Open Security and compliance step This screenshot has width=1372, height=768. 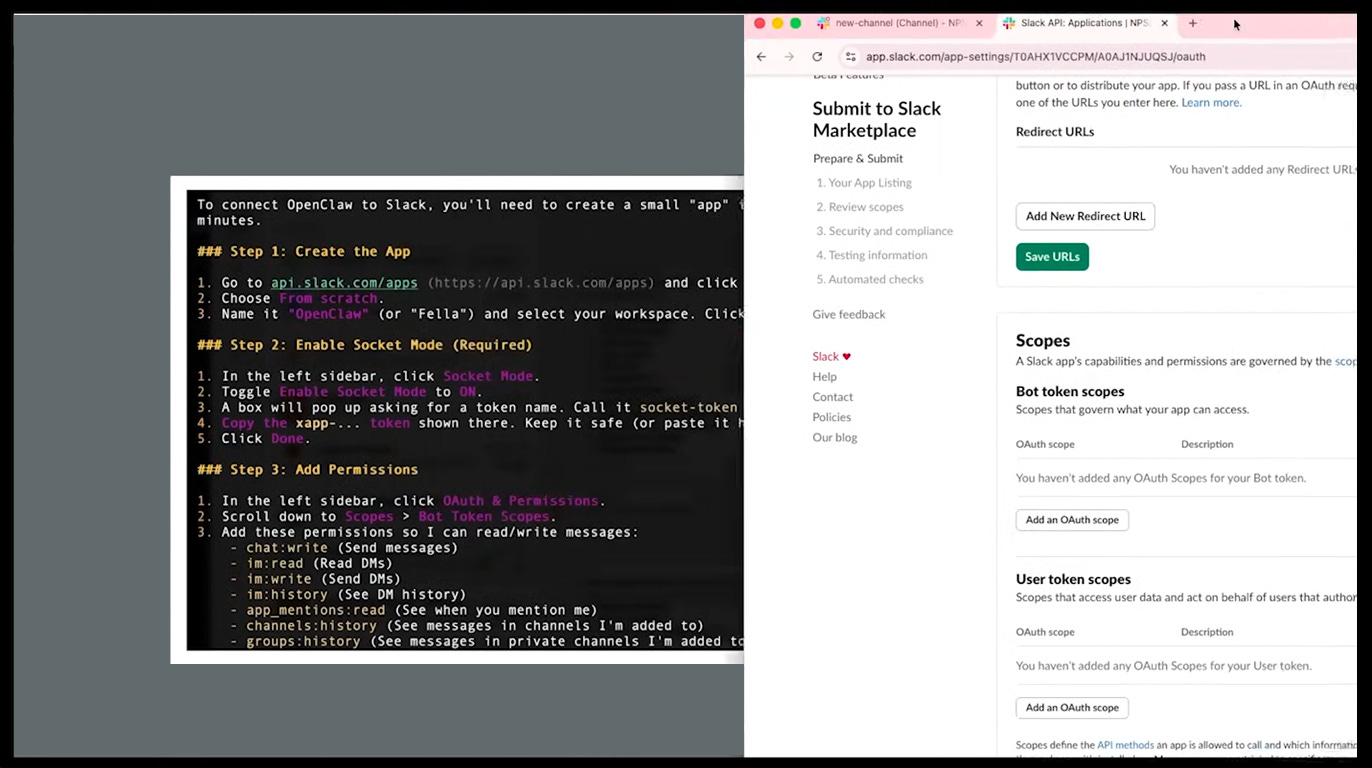884,231
